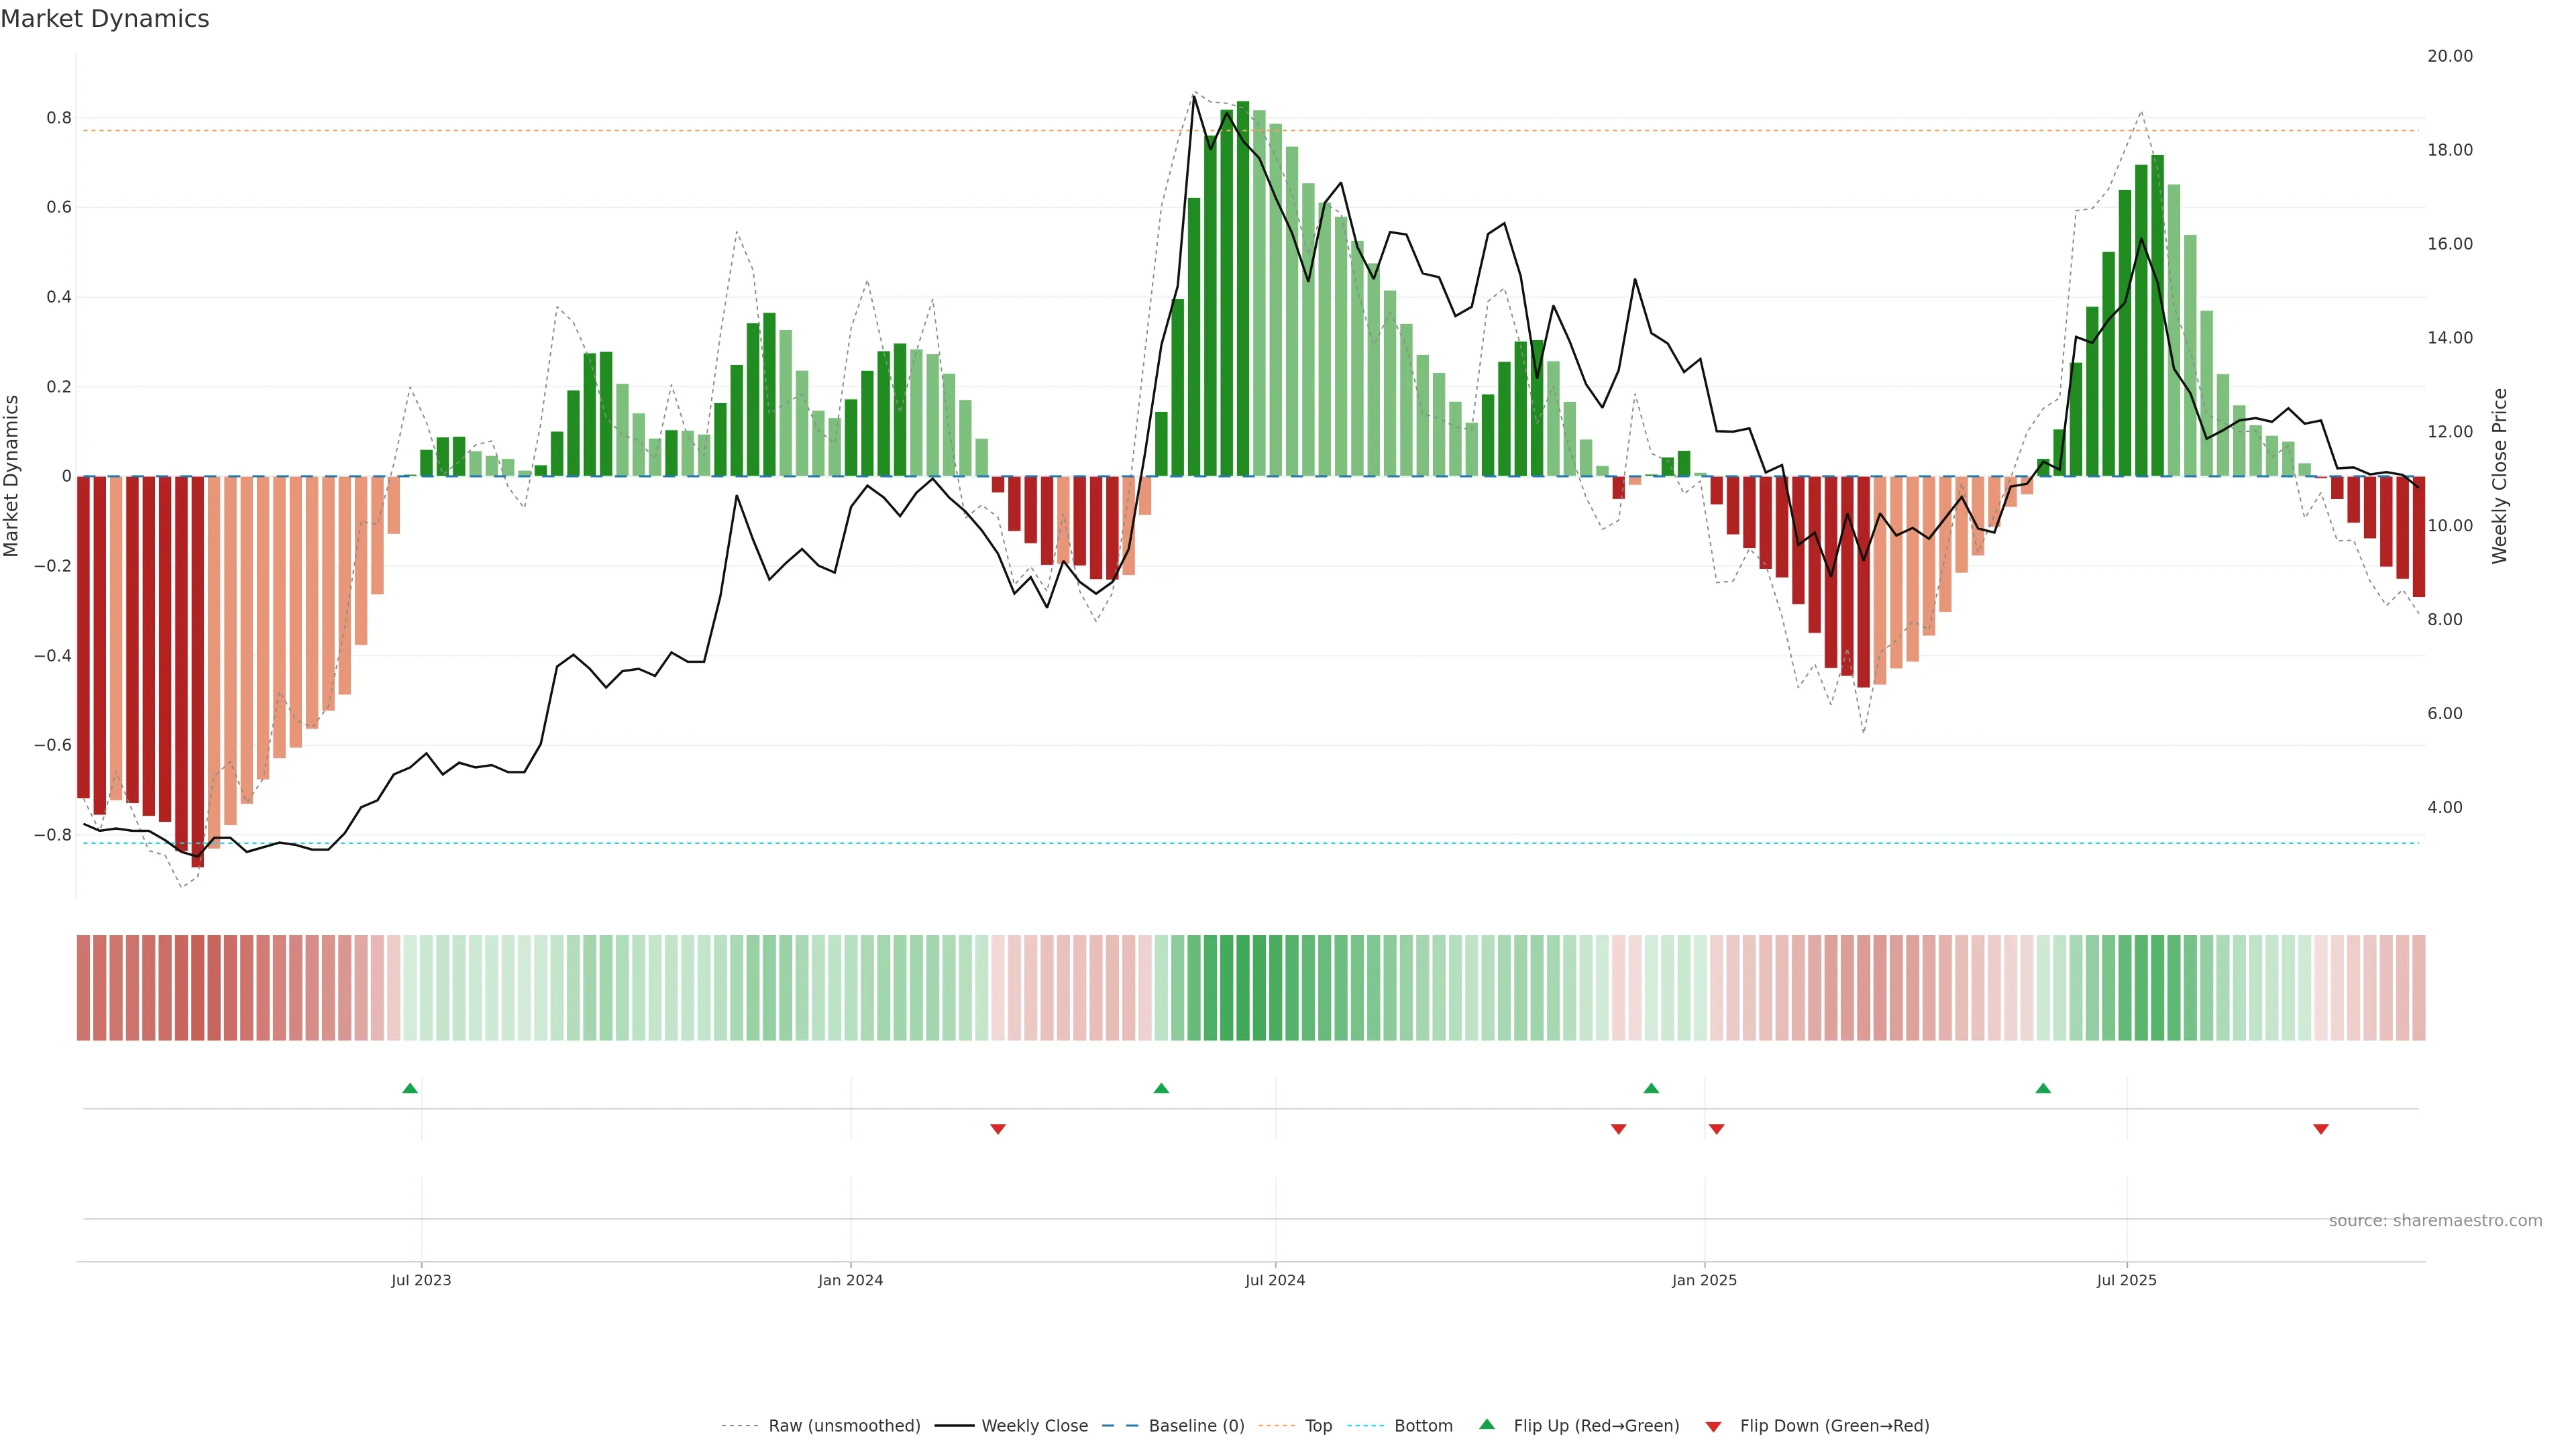Click the Weekly Close Price axis title
The image size is (2576, 1449).
pyautogui.click(x=2500, y=476)
